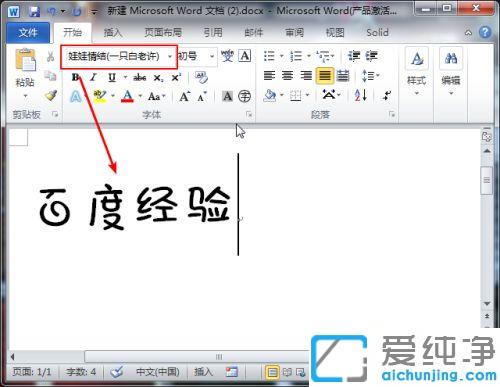The image size is (500, 387).
Task: Set Align Left paragraph alignment
Action: click(269, 76)
